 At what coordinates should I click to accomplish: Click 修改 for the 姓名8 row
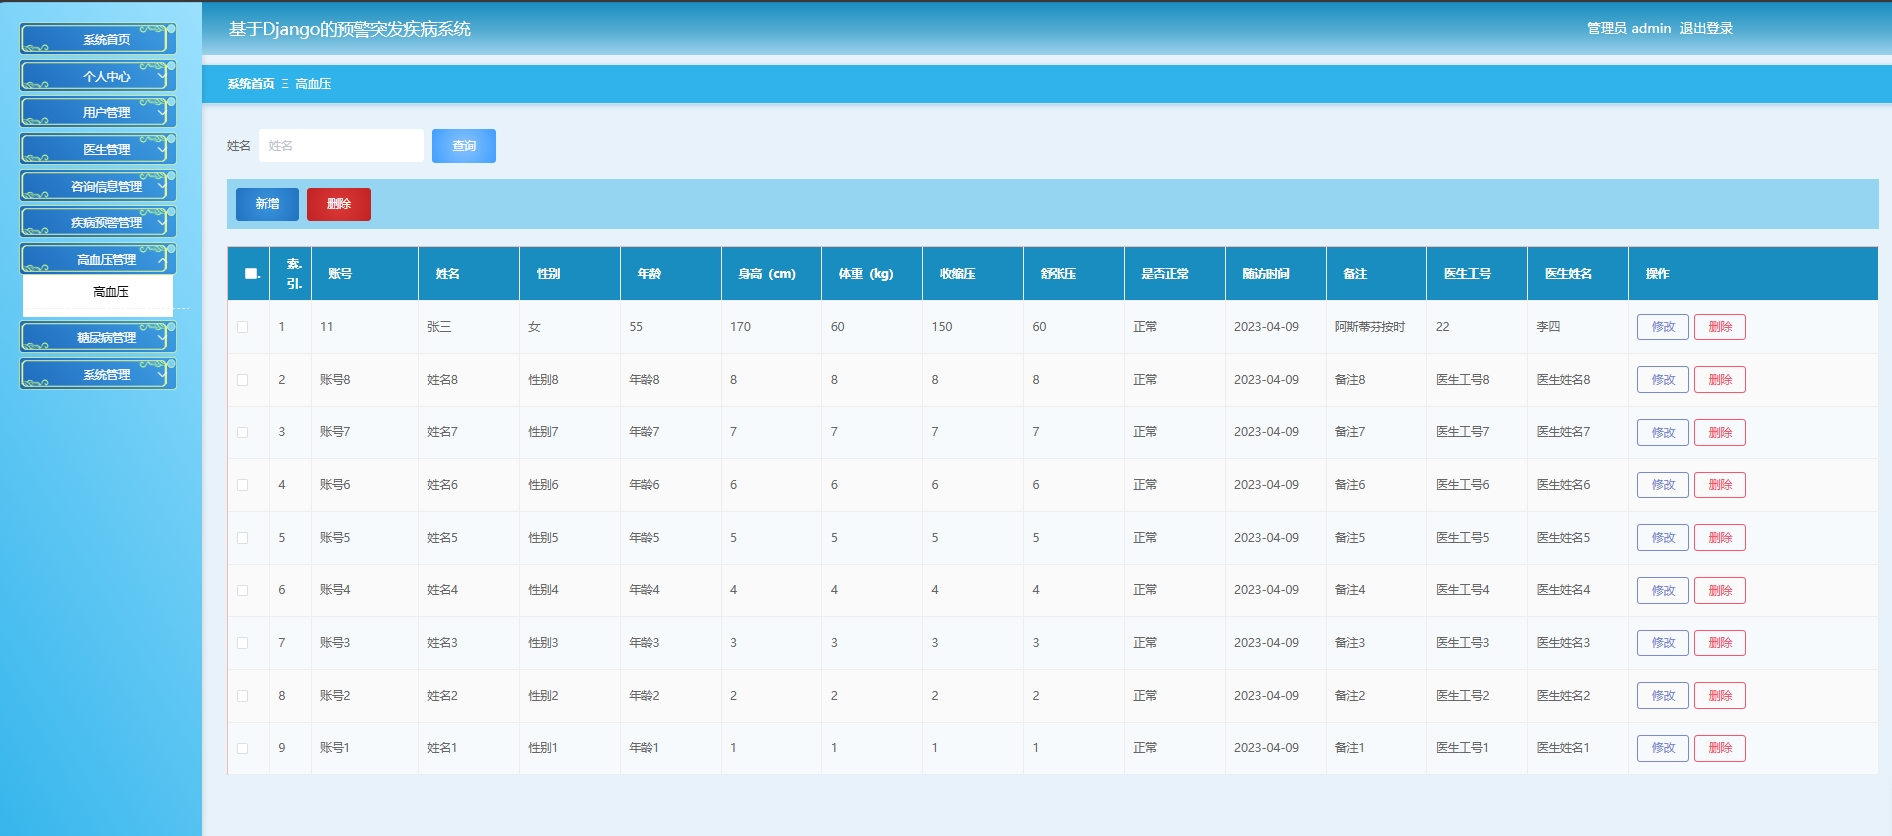click(1663, 380)
